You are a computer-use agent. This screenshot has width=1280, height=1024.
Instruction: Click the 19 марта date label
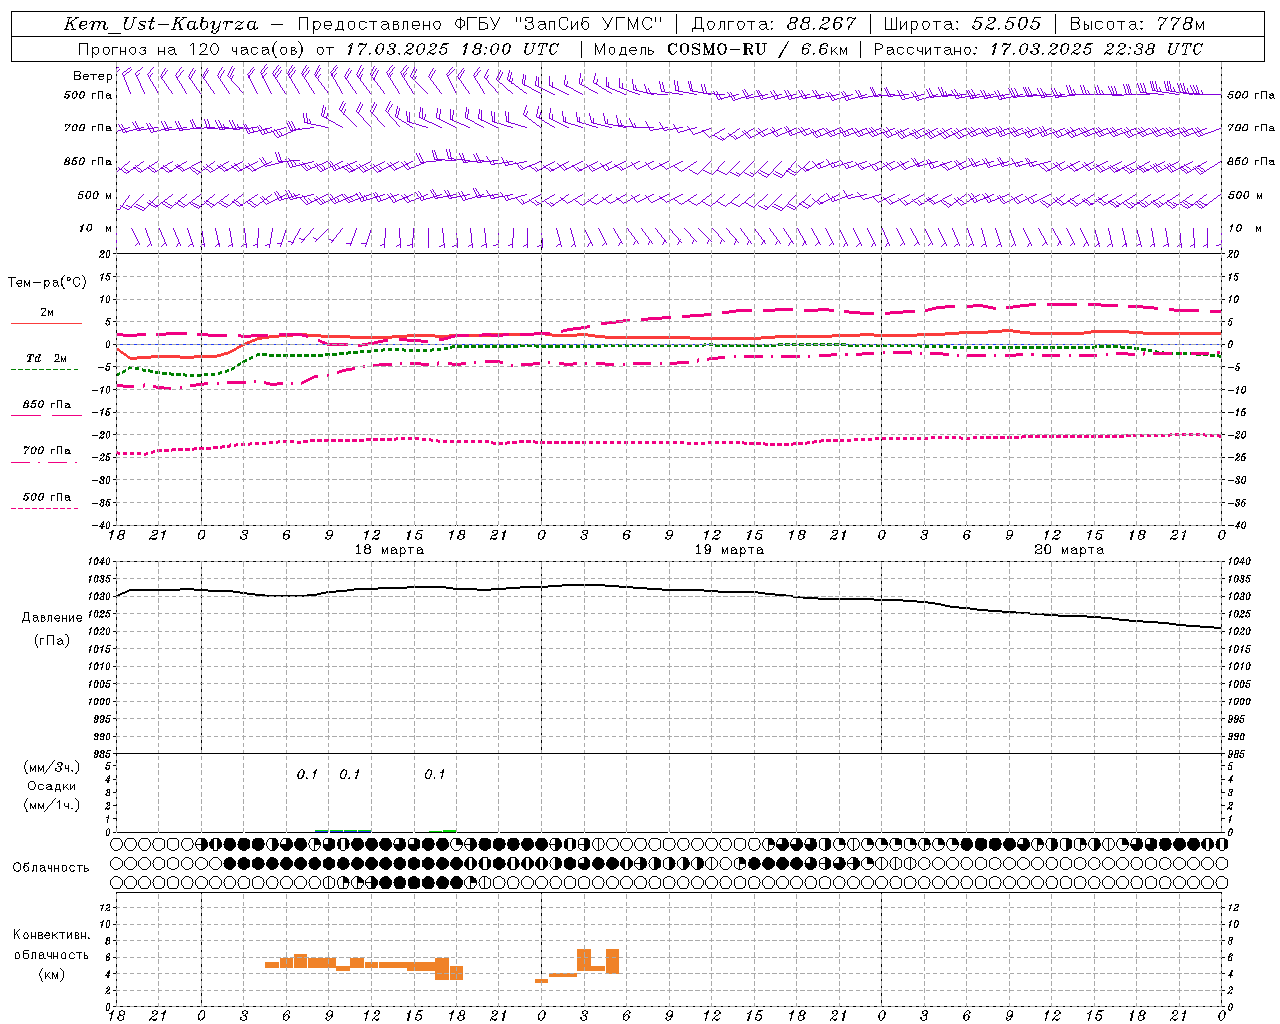729,550
